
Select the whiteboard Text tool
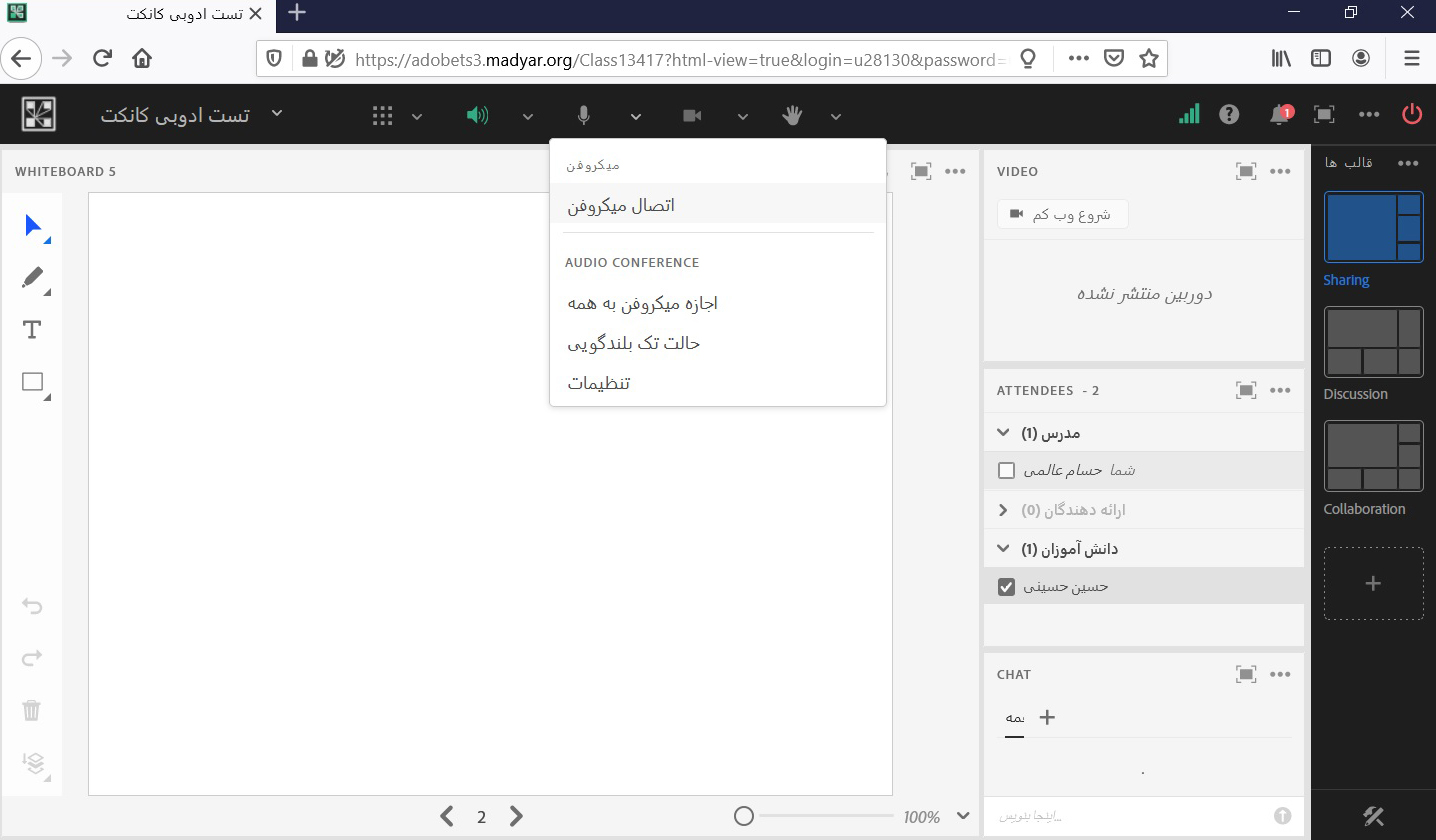point(32,330)
